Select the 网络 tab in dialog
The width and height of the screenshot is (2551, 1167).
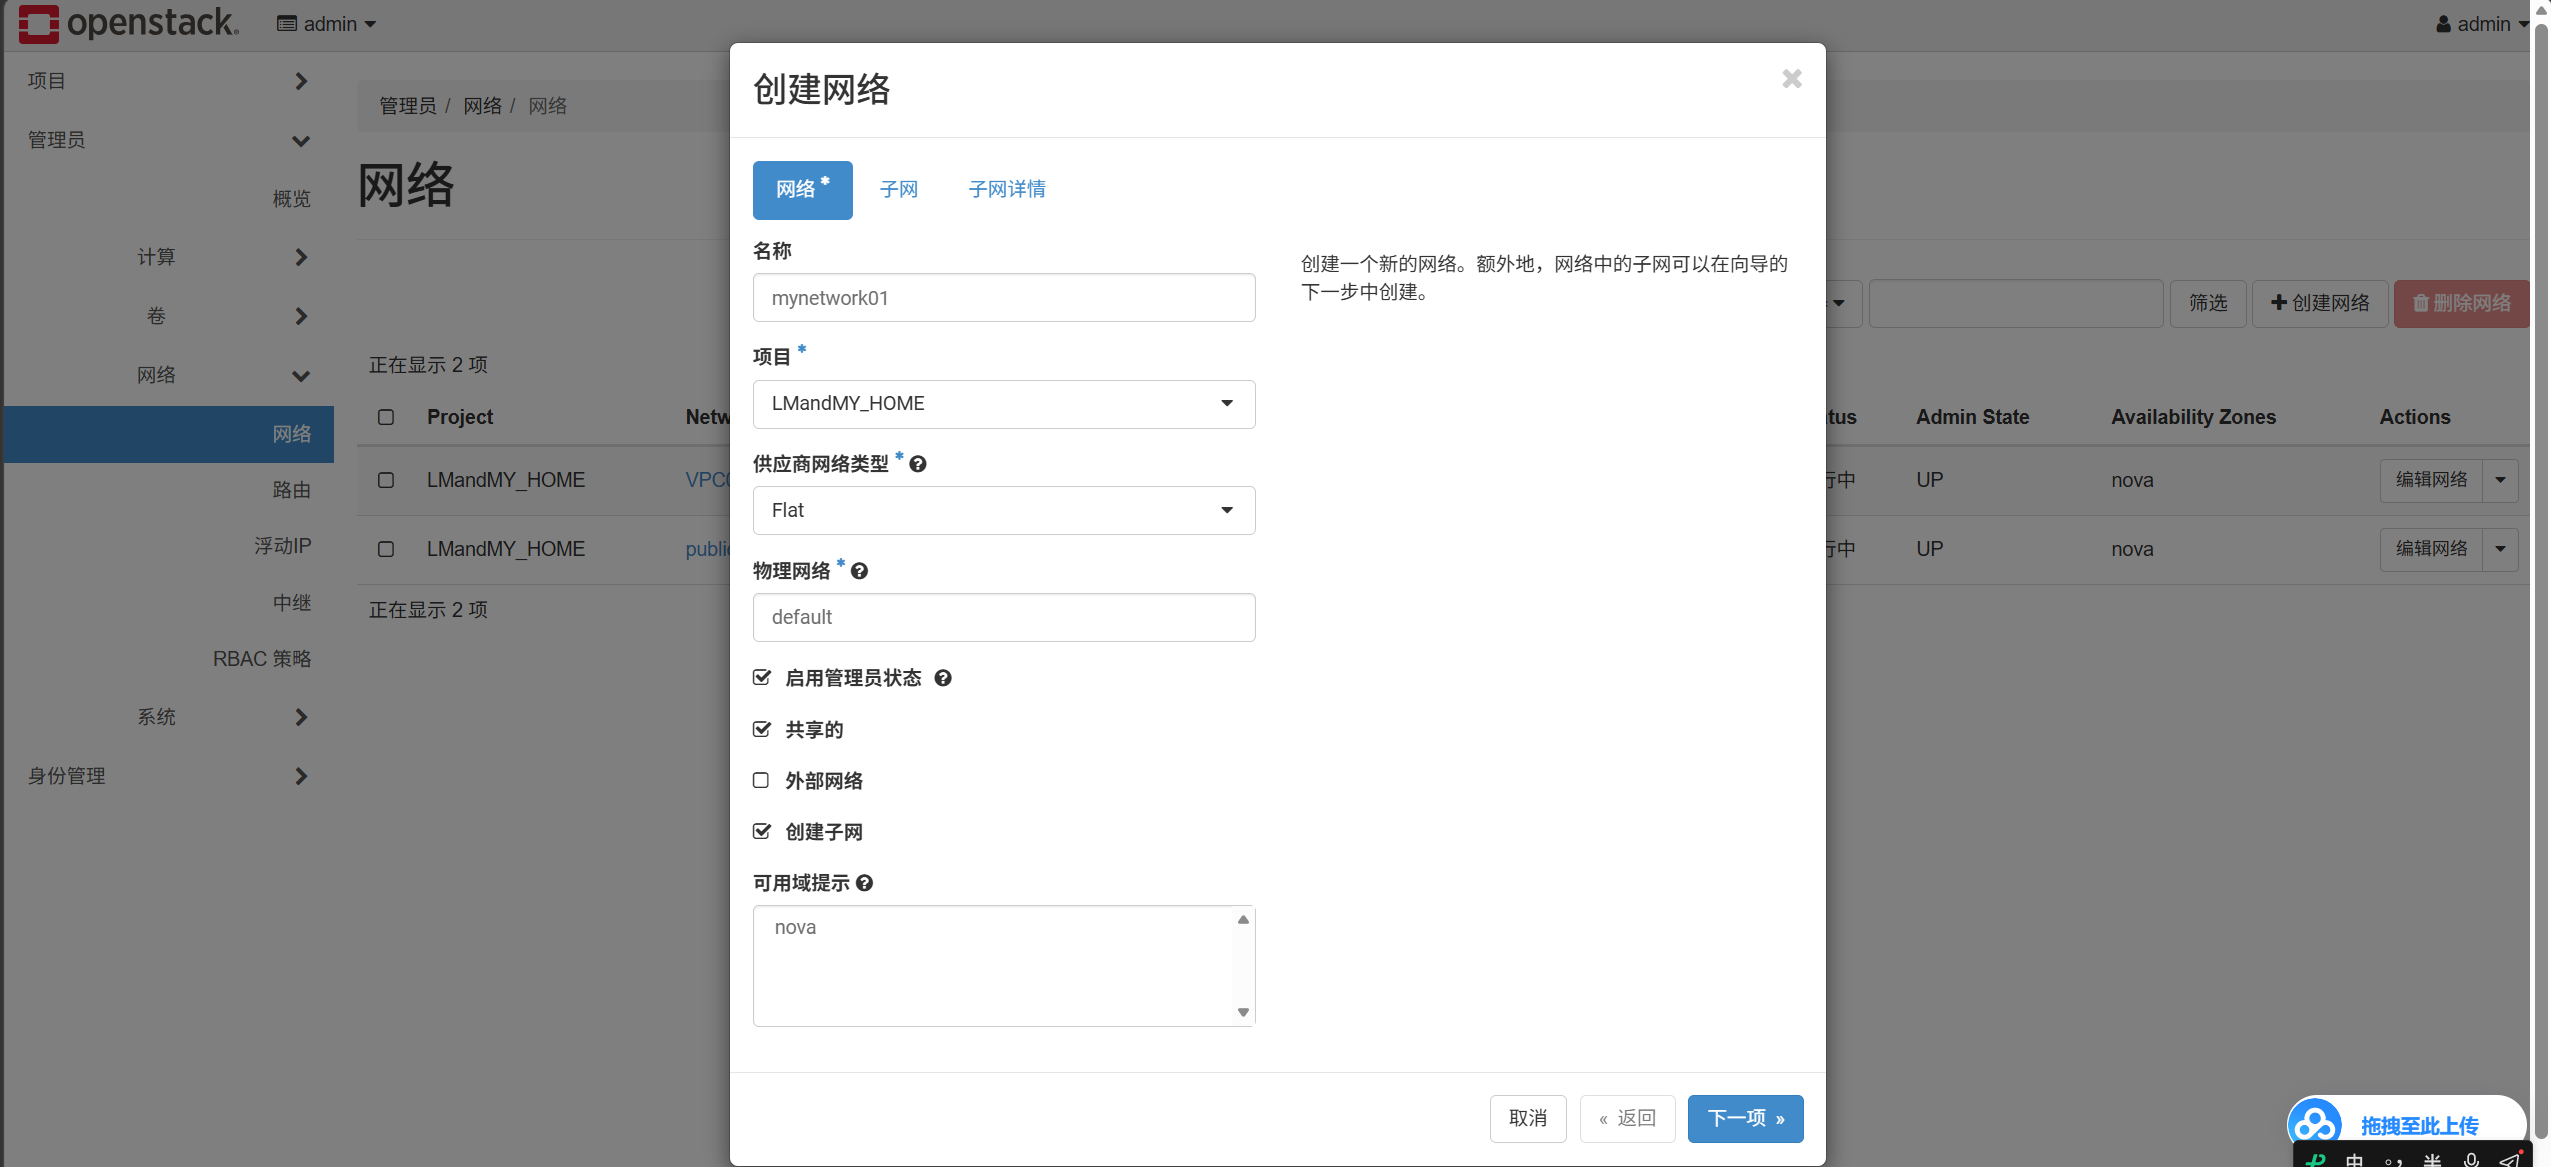803,190
